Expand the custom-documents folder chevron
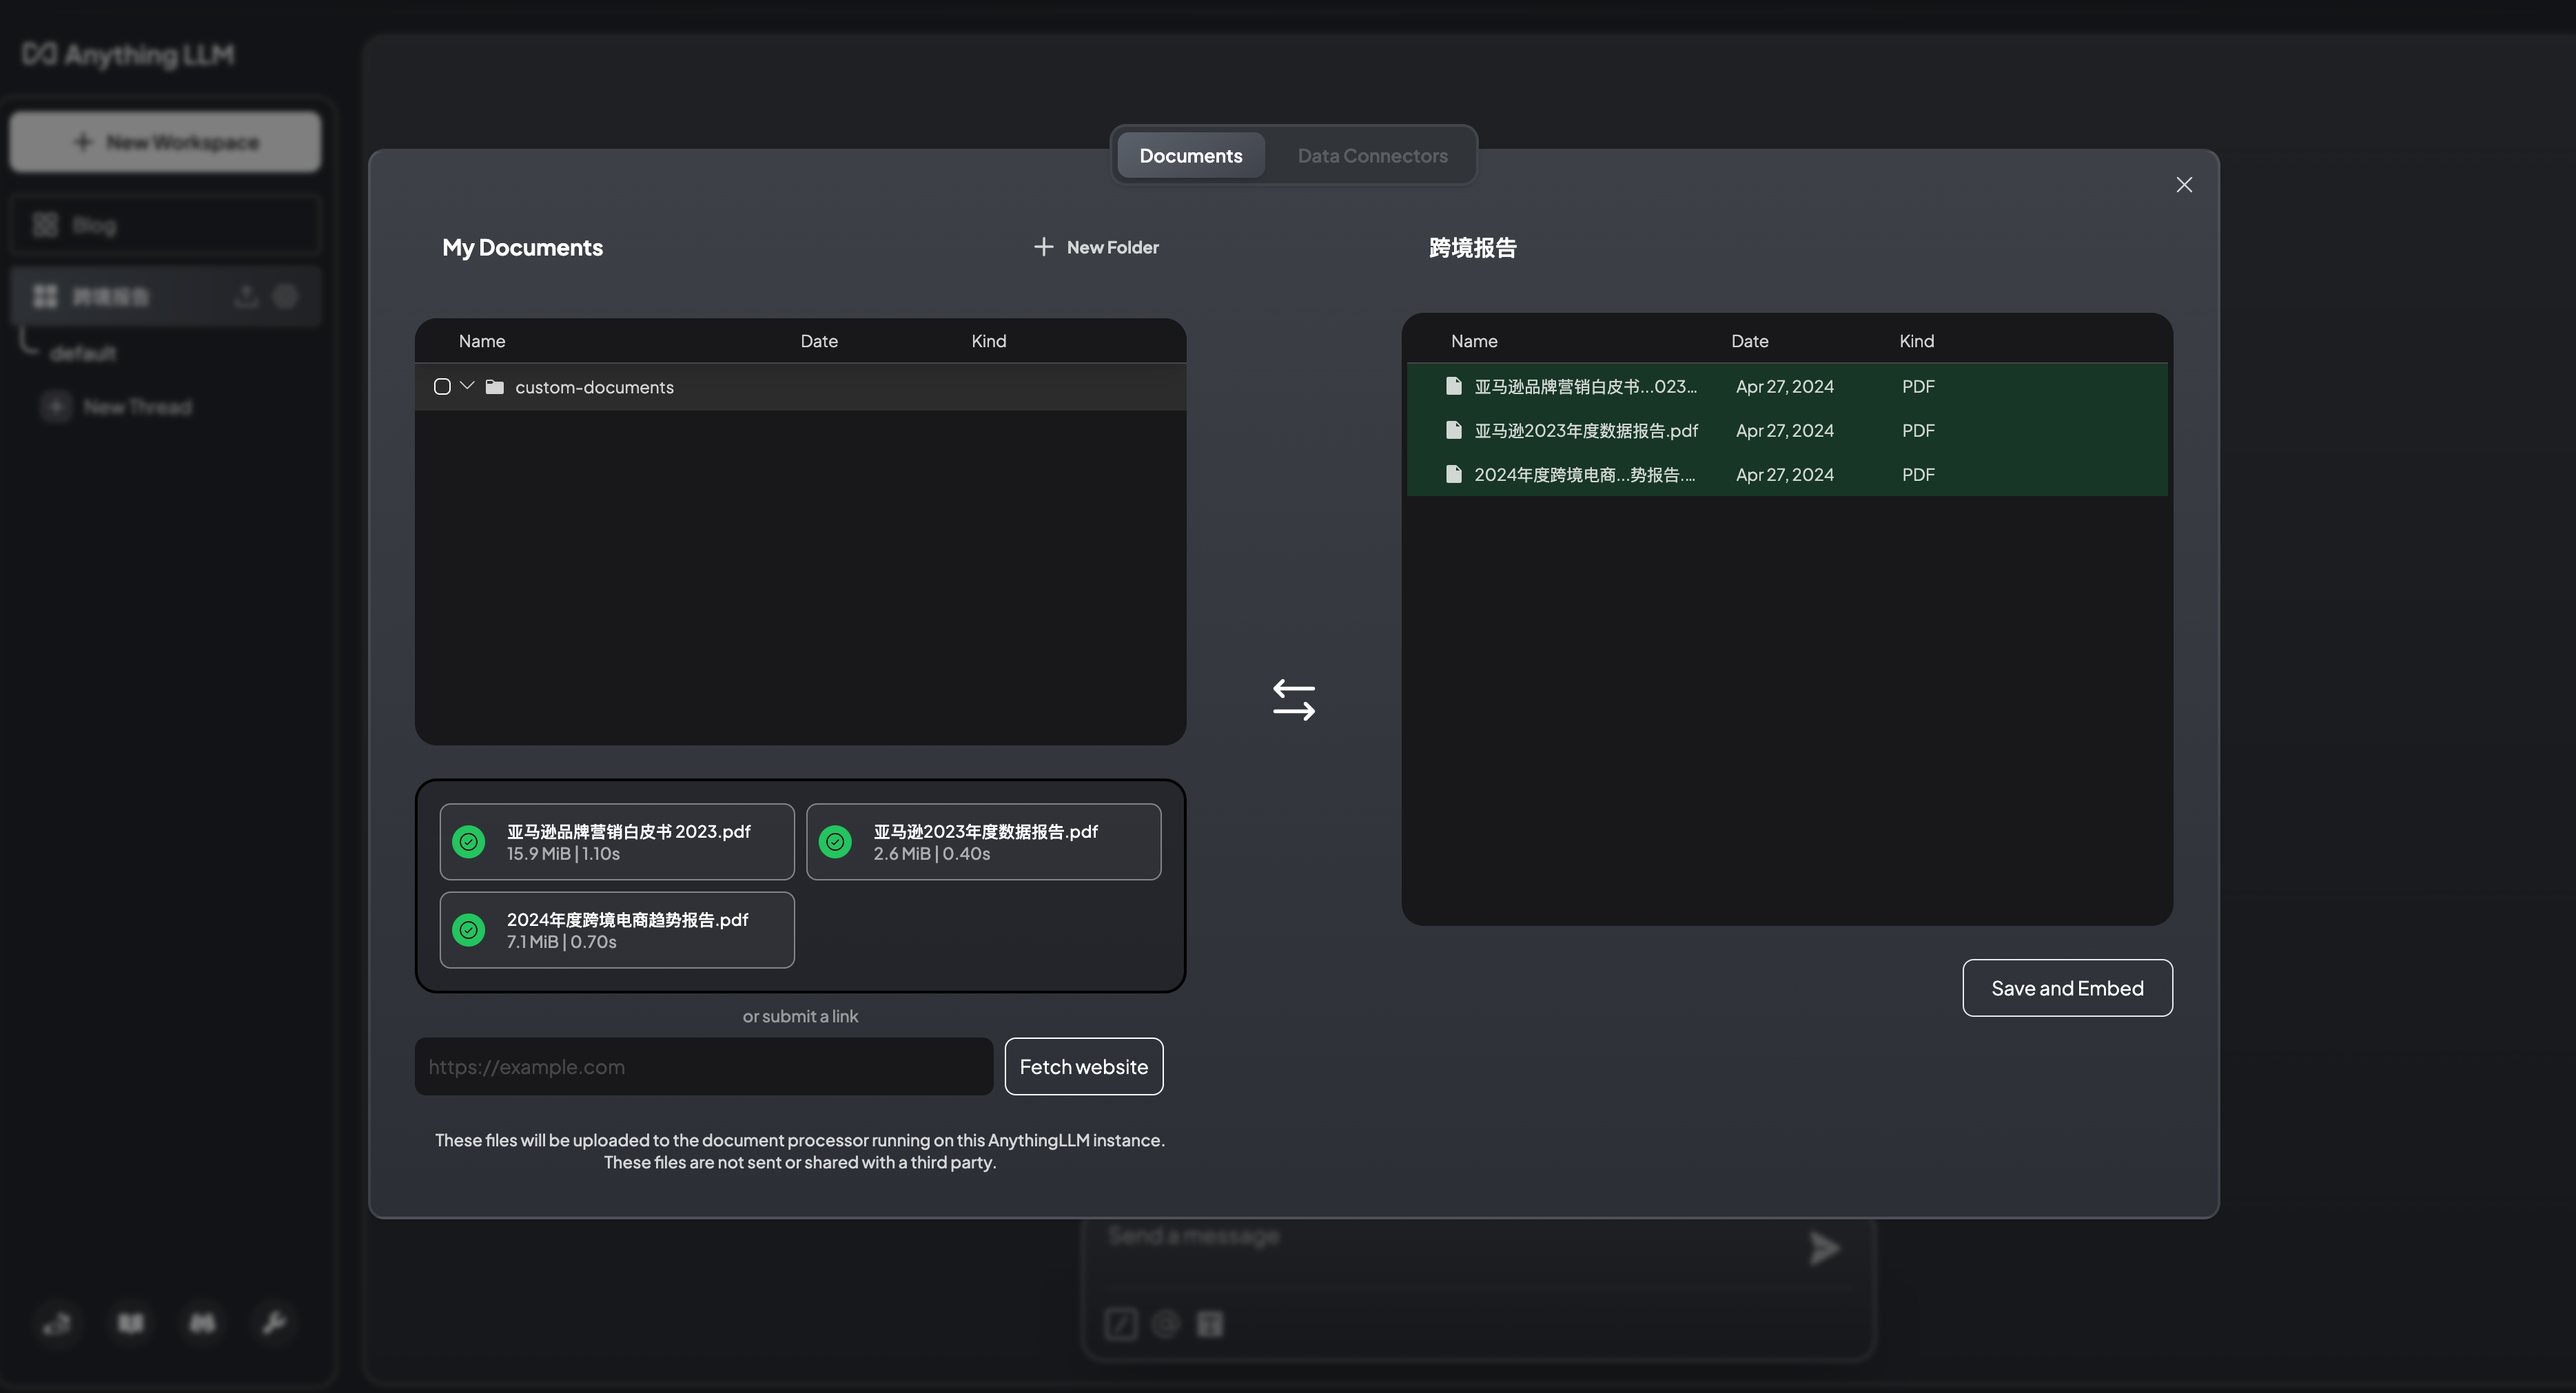This screenshot has width=2576, height=1393. [467, 386]
